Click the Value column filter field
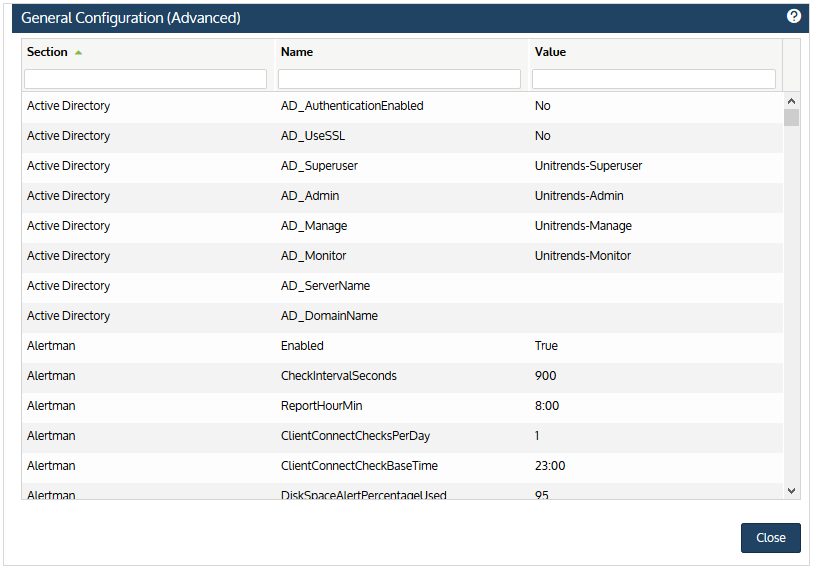This screenshot has height=569, width=814. tap(654, 79)
